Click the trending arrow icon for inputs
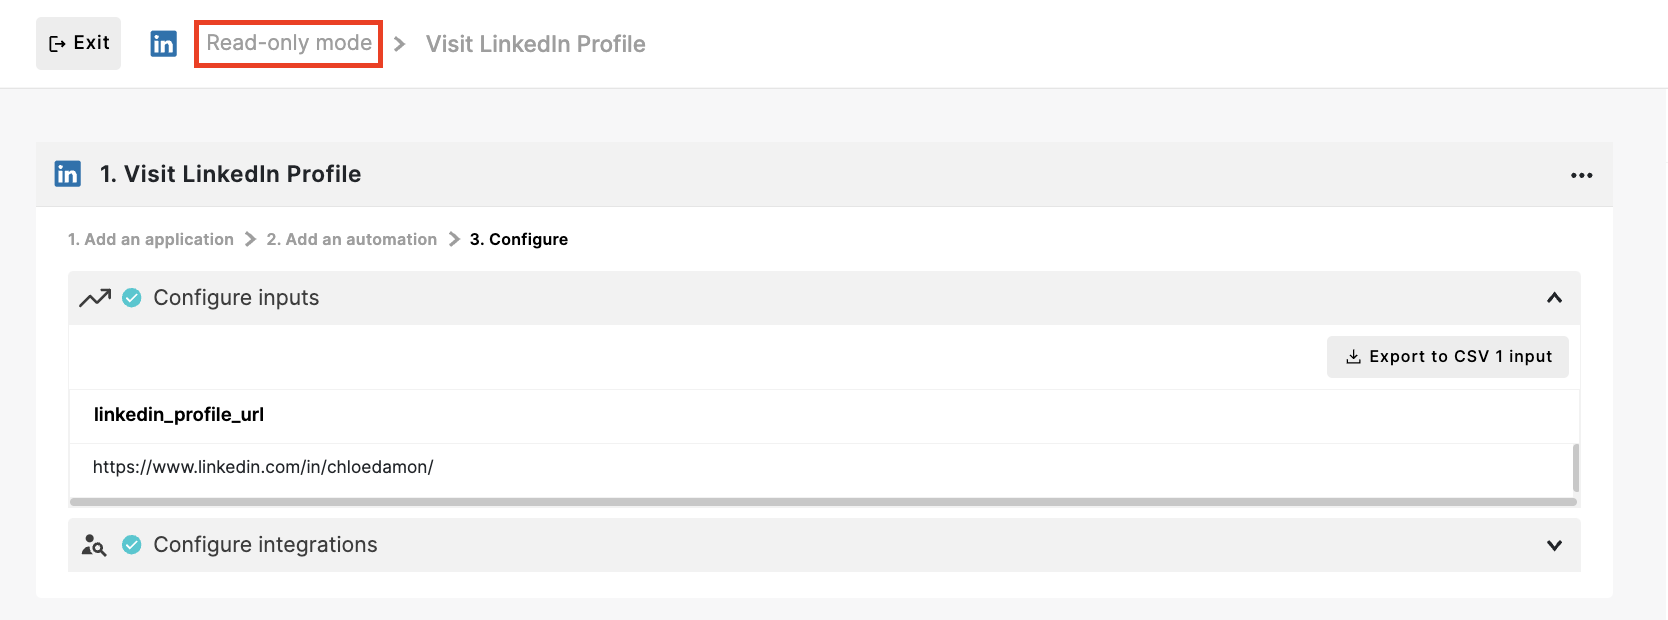 click(95, 298)
